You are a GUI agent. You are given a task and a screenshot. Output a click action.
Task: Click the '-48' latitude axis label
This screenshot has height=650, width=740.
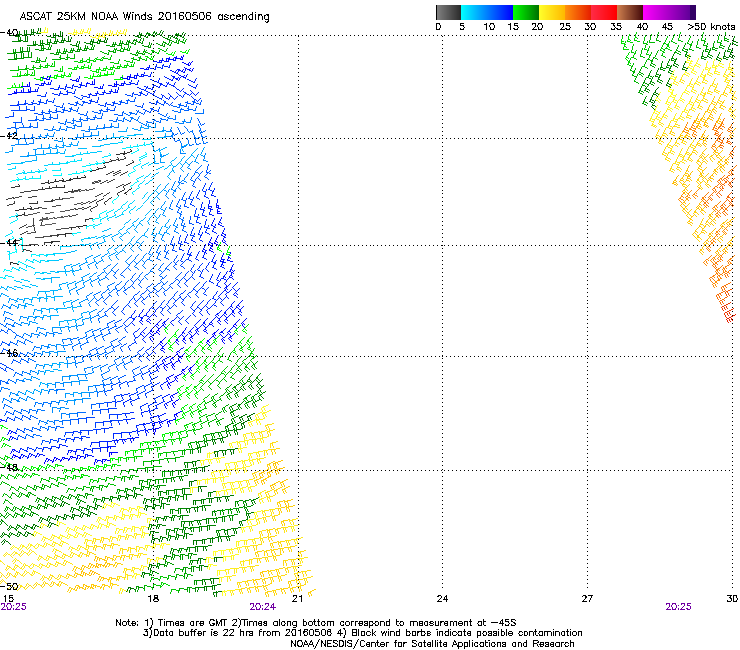pos(9,467)
